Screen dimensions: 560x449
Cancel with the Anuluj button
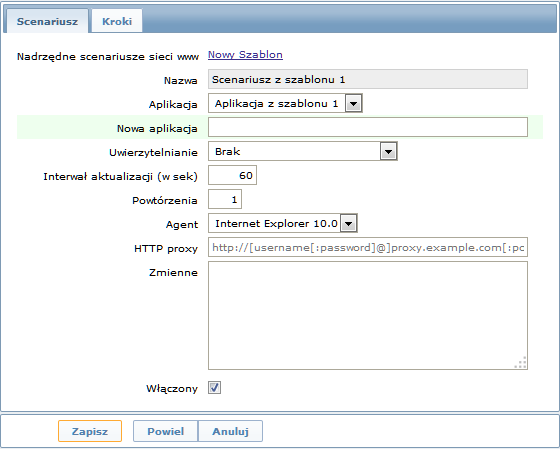point(230,431)
